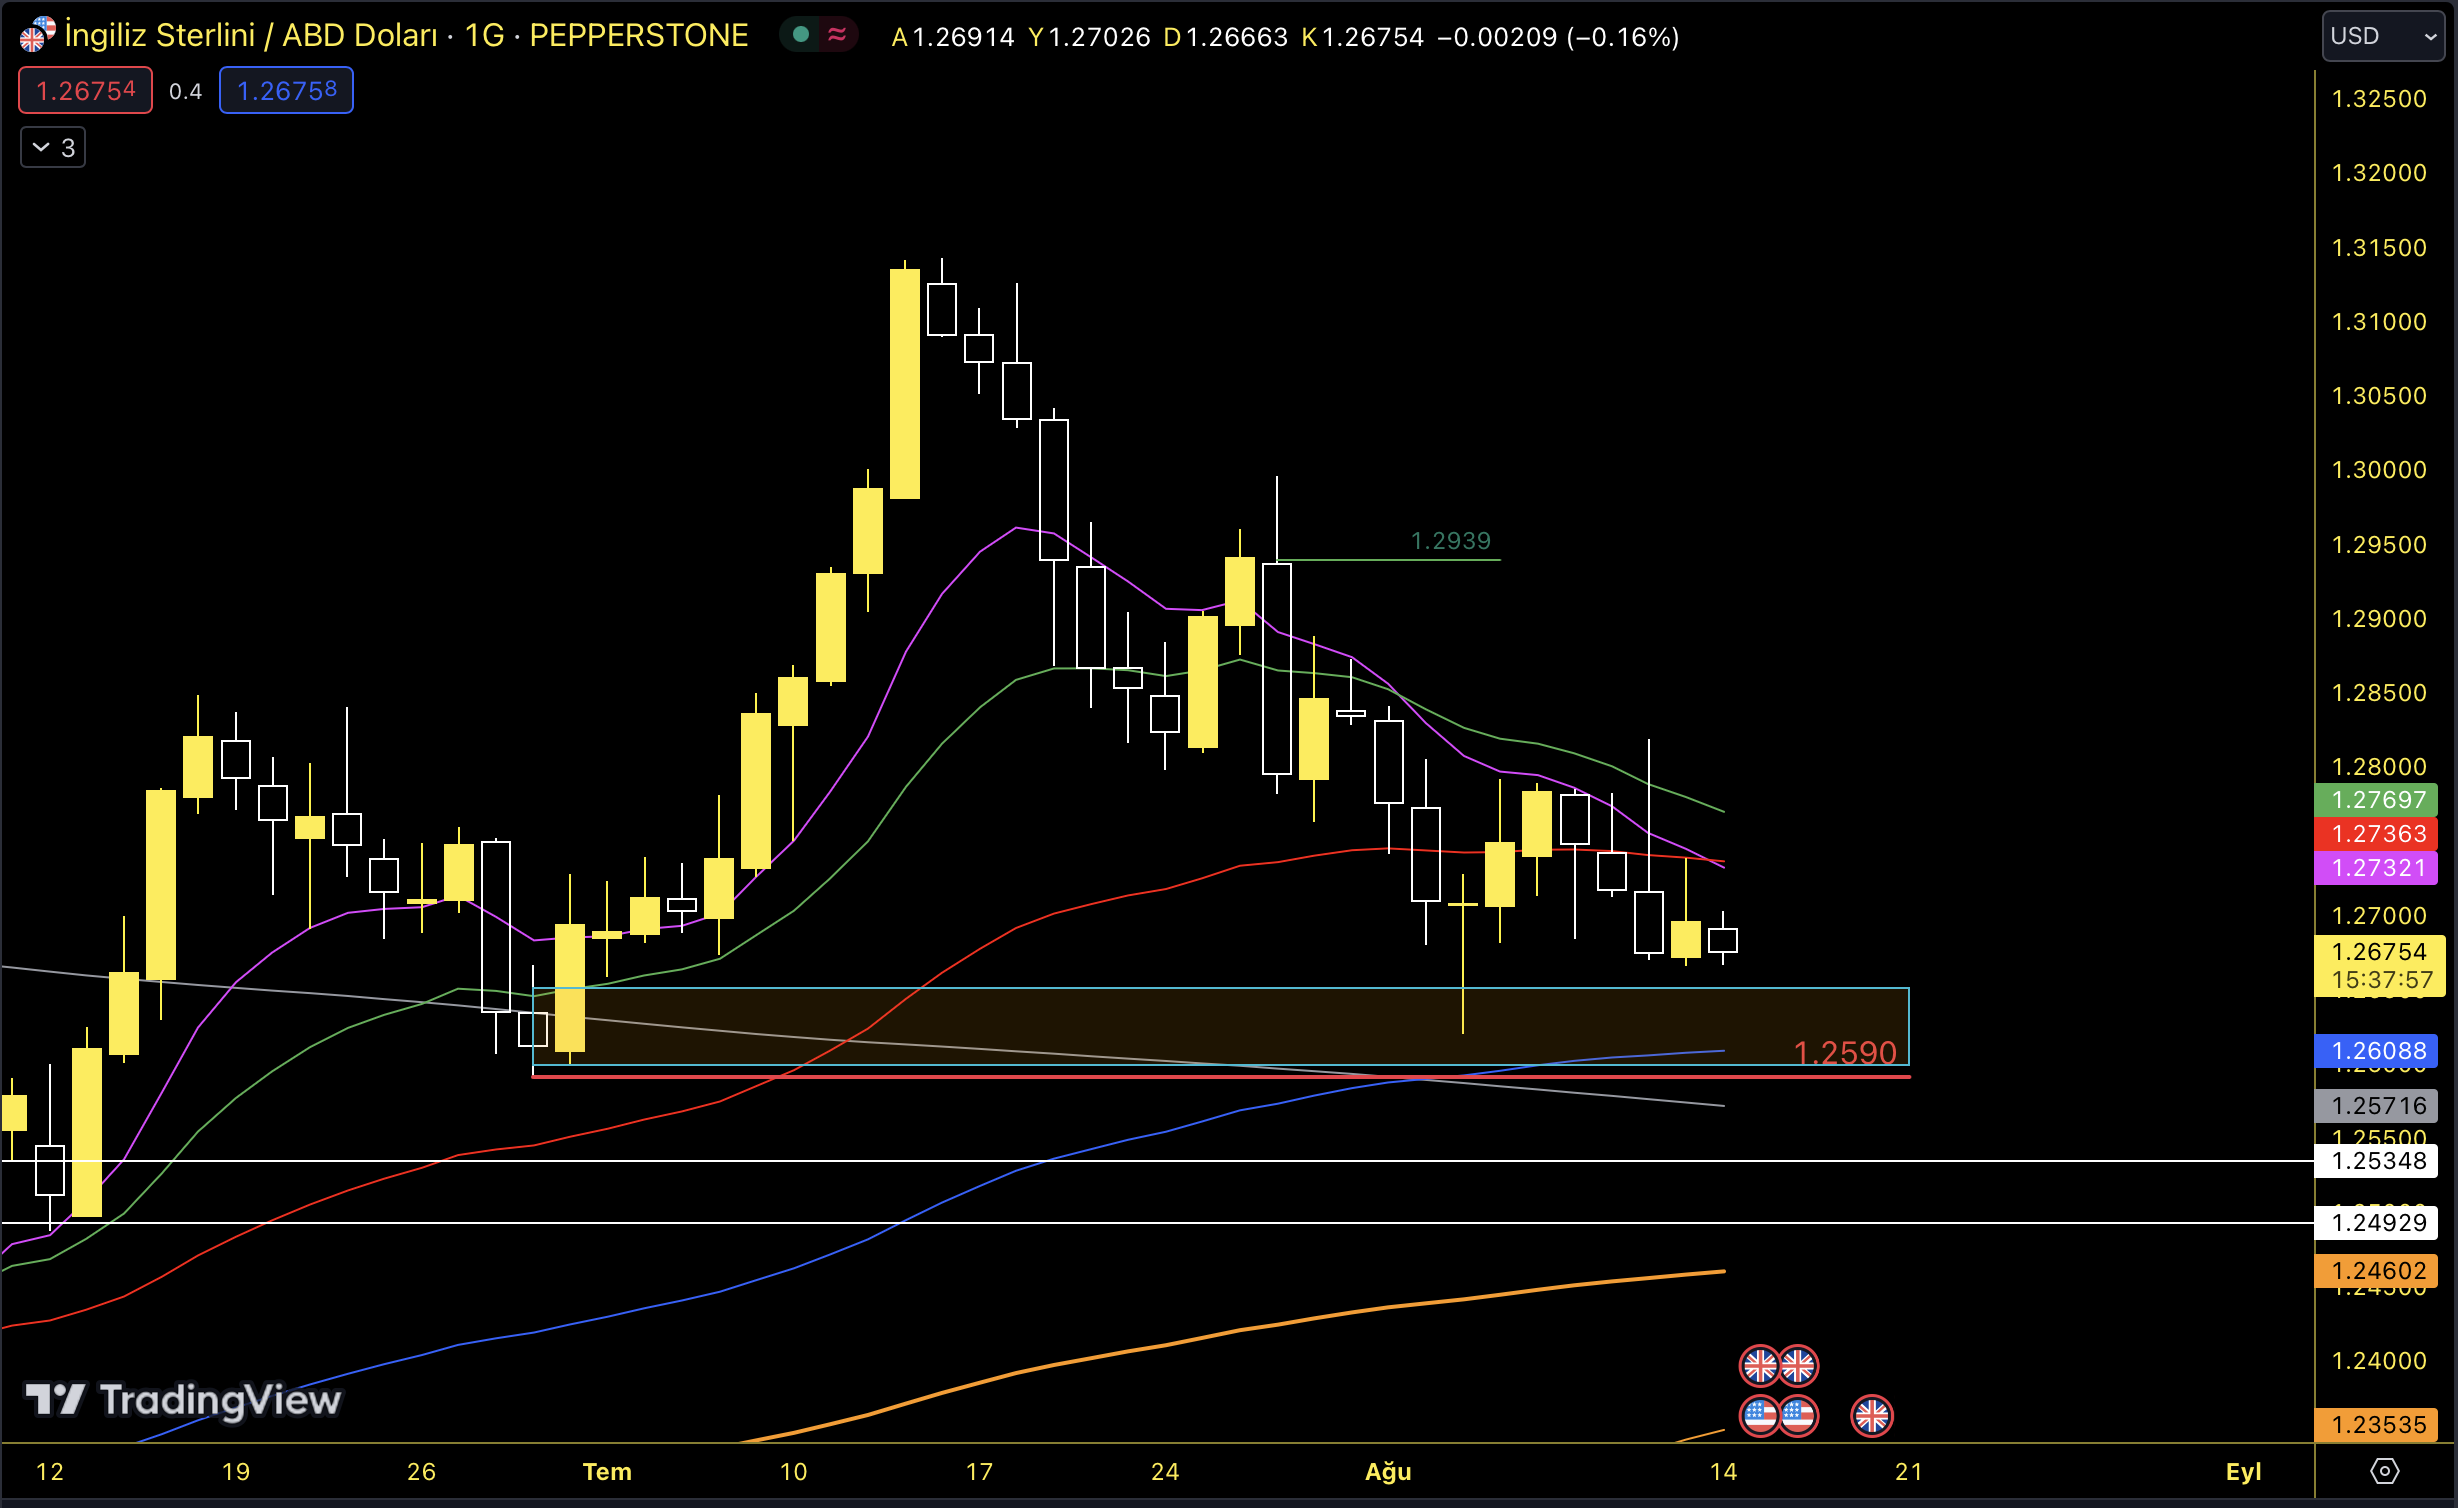Click the Eyl month label on time axis
Viewport: 2458px width, 1508px height.
click(2243, 1472)
